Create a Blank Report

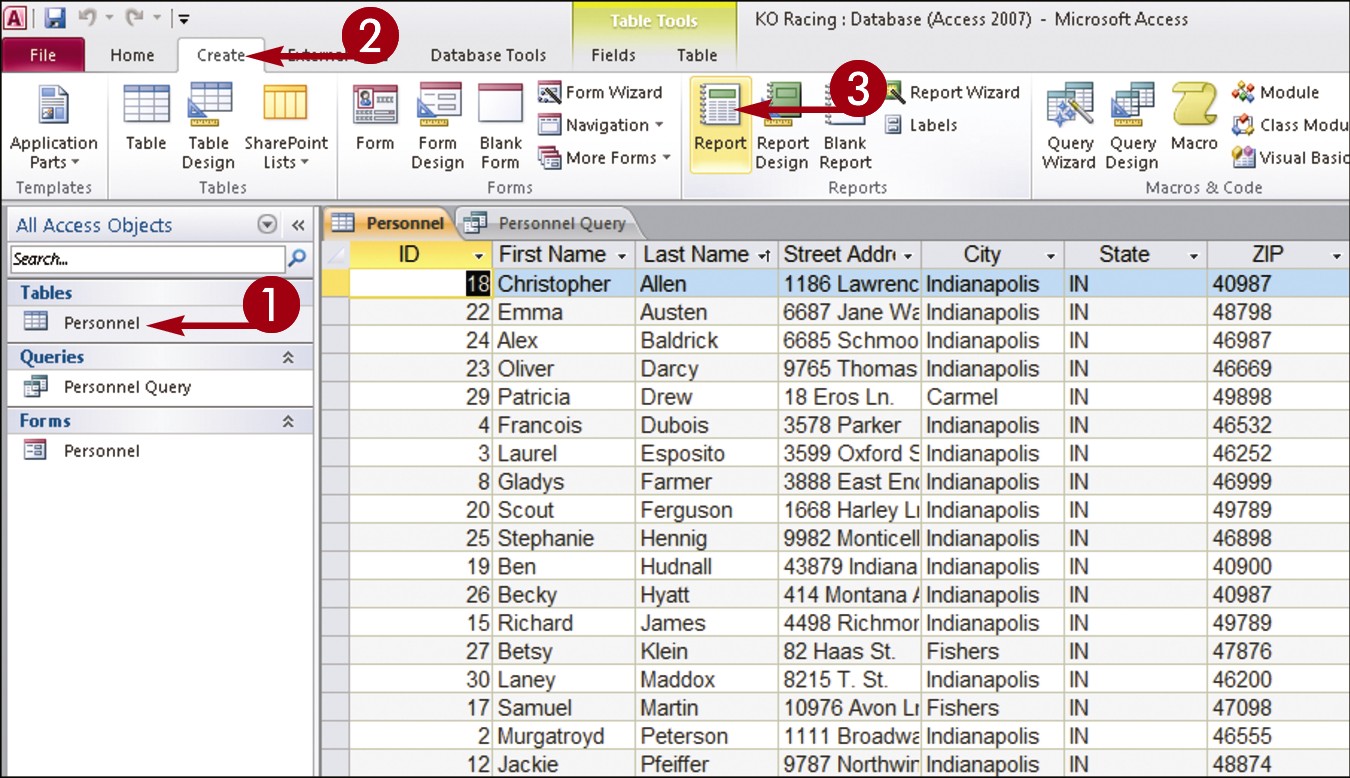845,127
